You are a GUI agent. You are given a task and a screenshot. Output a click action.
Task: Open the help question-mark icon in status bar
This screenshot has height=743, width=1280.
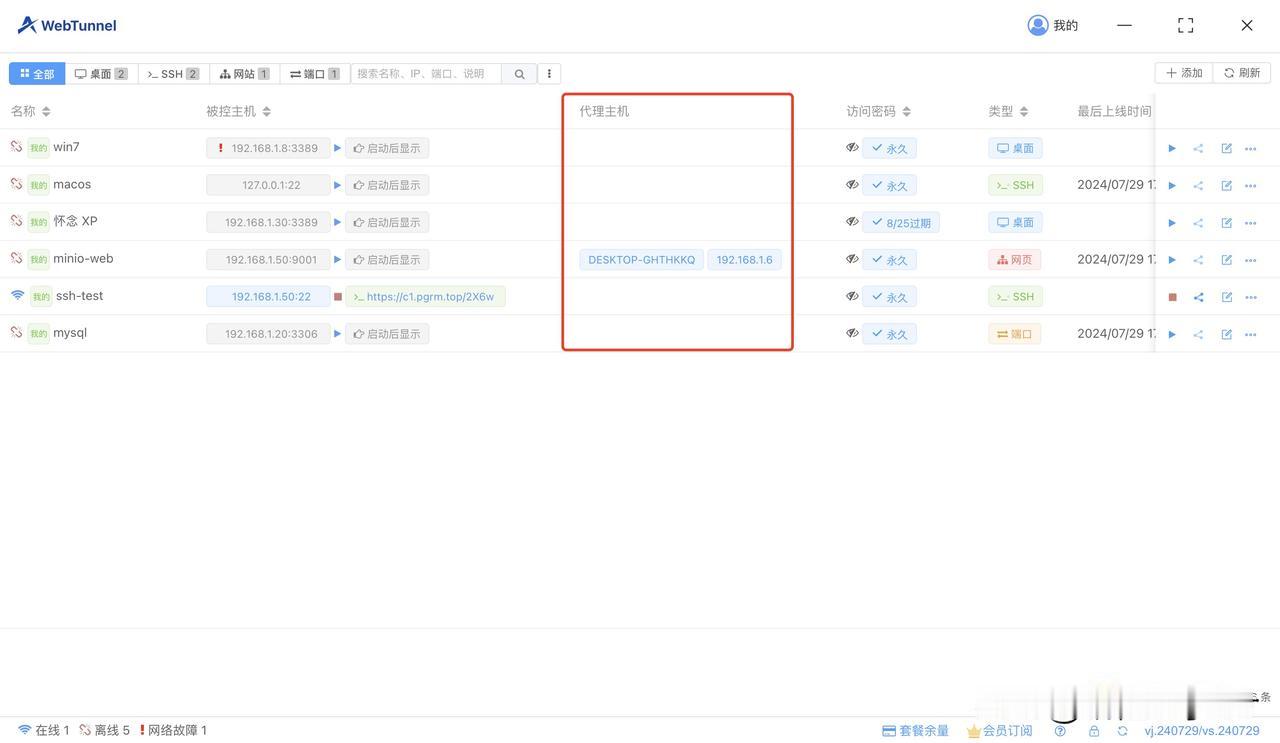click(1060, 731)
